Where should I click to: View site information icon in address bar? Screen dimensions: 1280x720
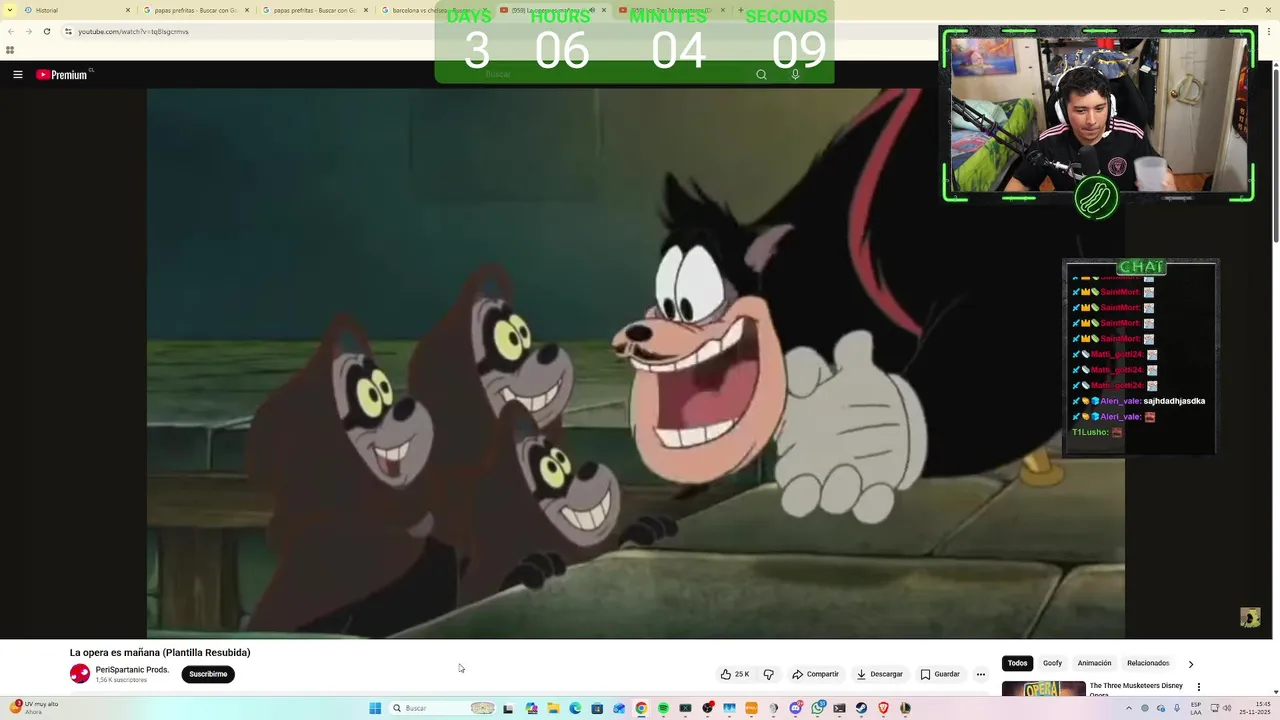tap(68, 31)
